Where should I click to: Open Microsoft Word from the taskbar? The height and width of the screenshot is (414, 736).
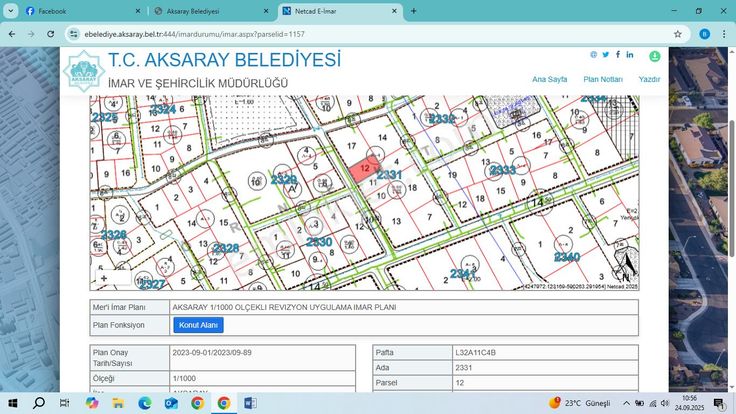250,403
